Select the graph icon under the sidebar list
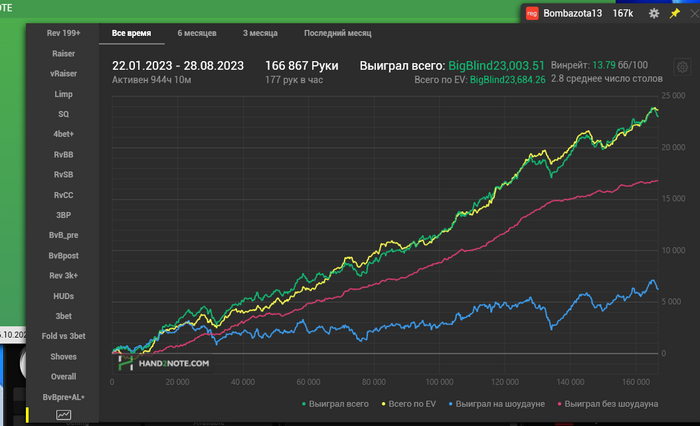 [x=63, y=415]
